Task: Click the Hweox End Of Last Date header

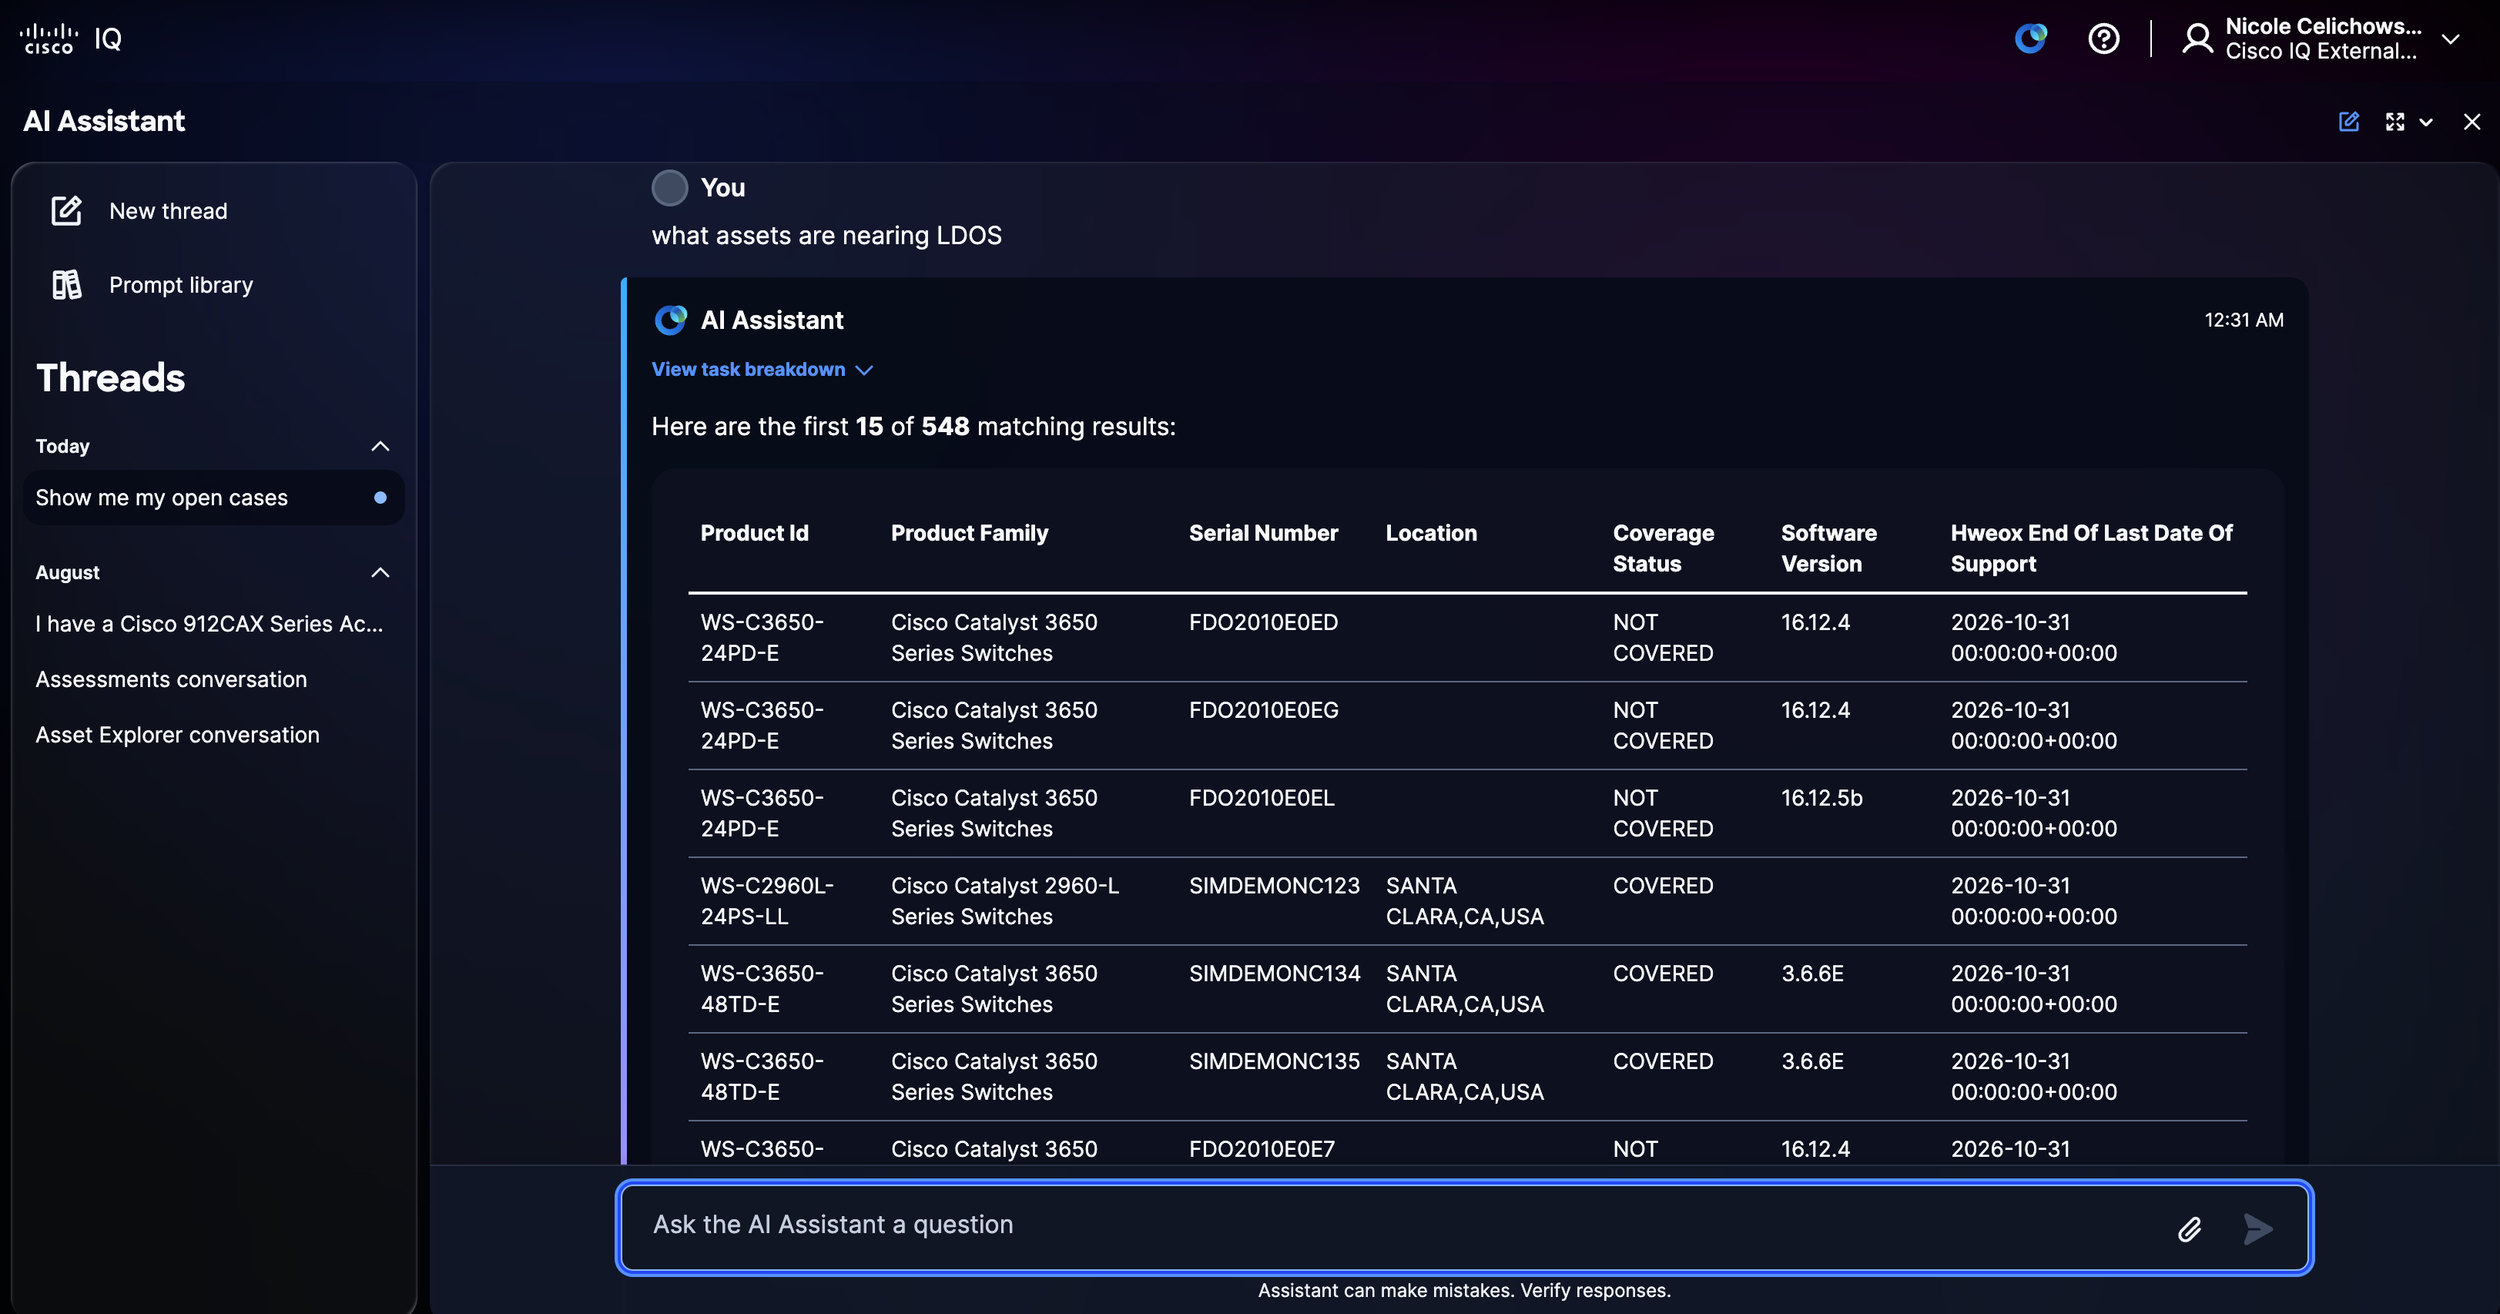Action: tap(2091, 548)
